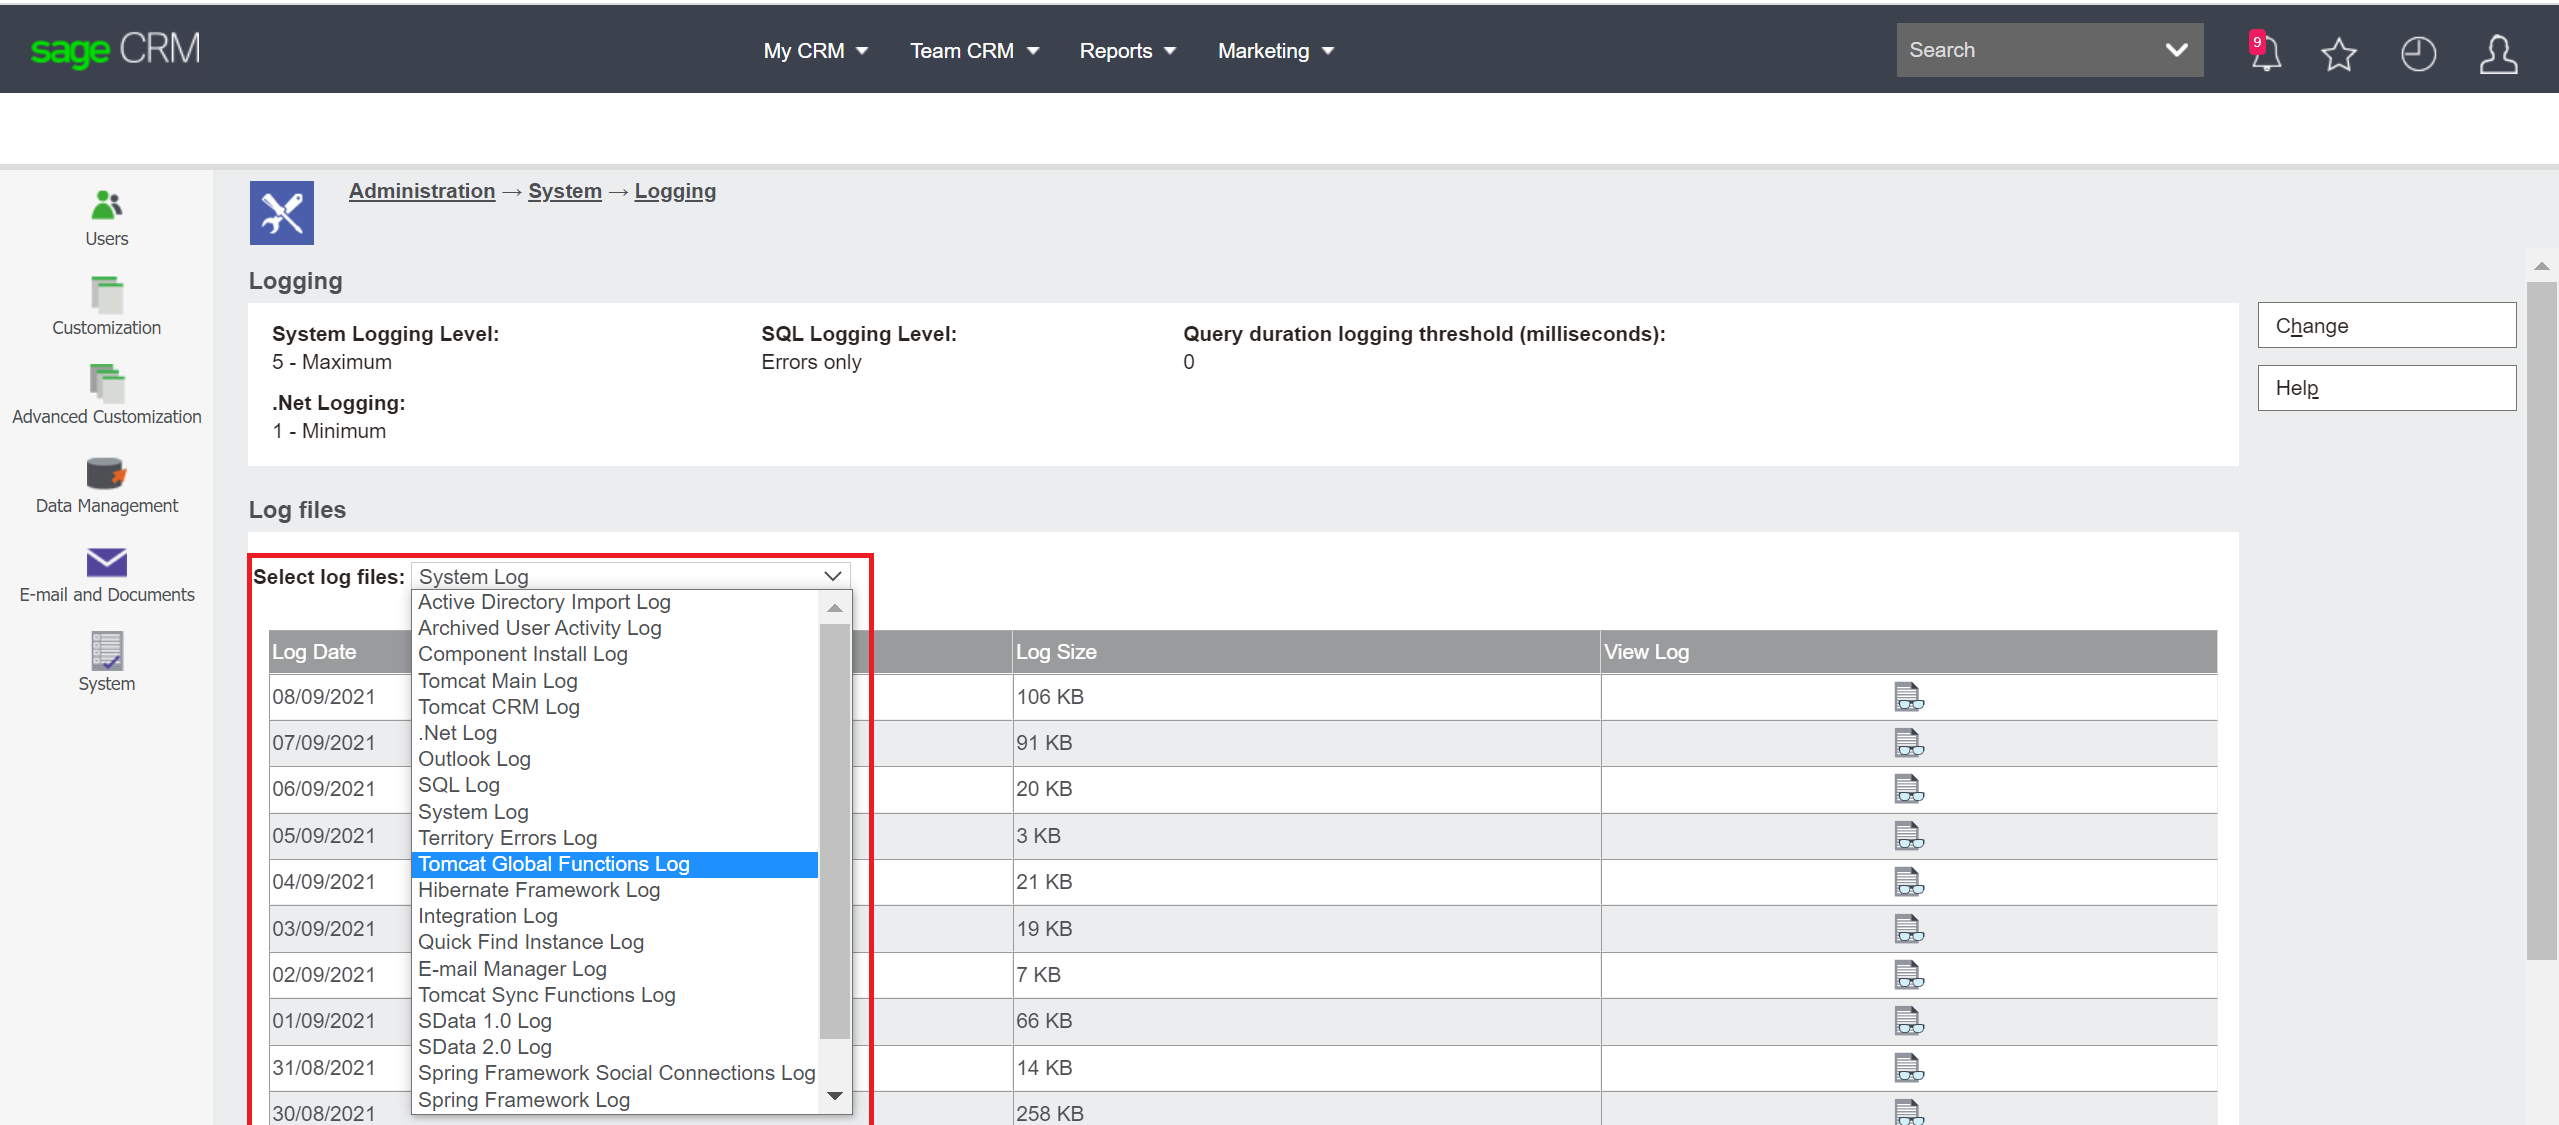View the log dated 08/09/2021
Screen dimensions: 2559x1125
1908,697
